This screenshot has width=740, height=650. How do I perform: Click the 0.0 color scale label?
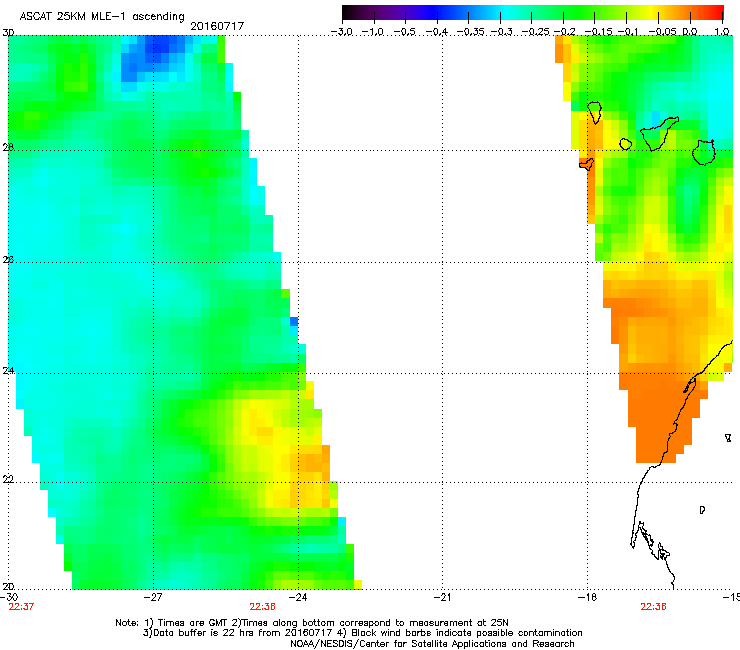(x=690, y=32)
